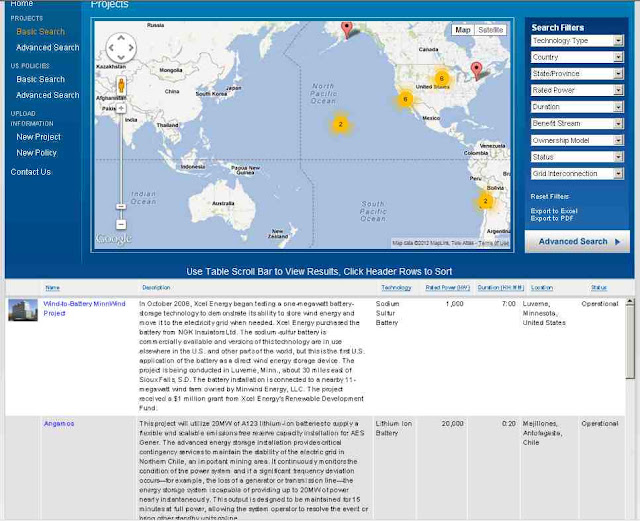Click the Street View pegman icon
The image size is (640, 521).
pyautogui.click(x=121, y=85)
